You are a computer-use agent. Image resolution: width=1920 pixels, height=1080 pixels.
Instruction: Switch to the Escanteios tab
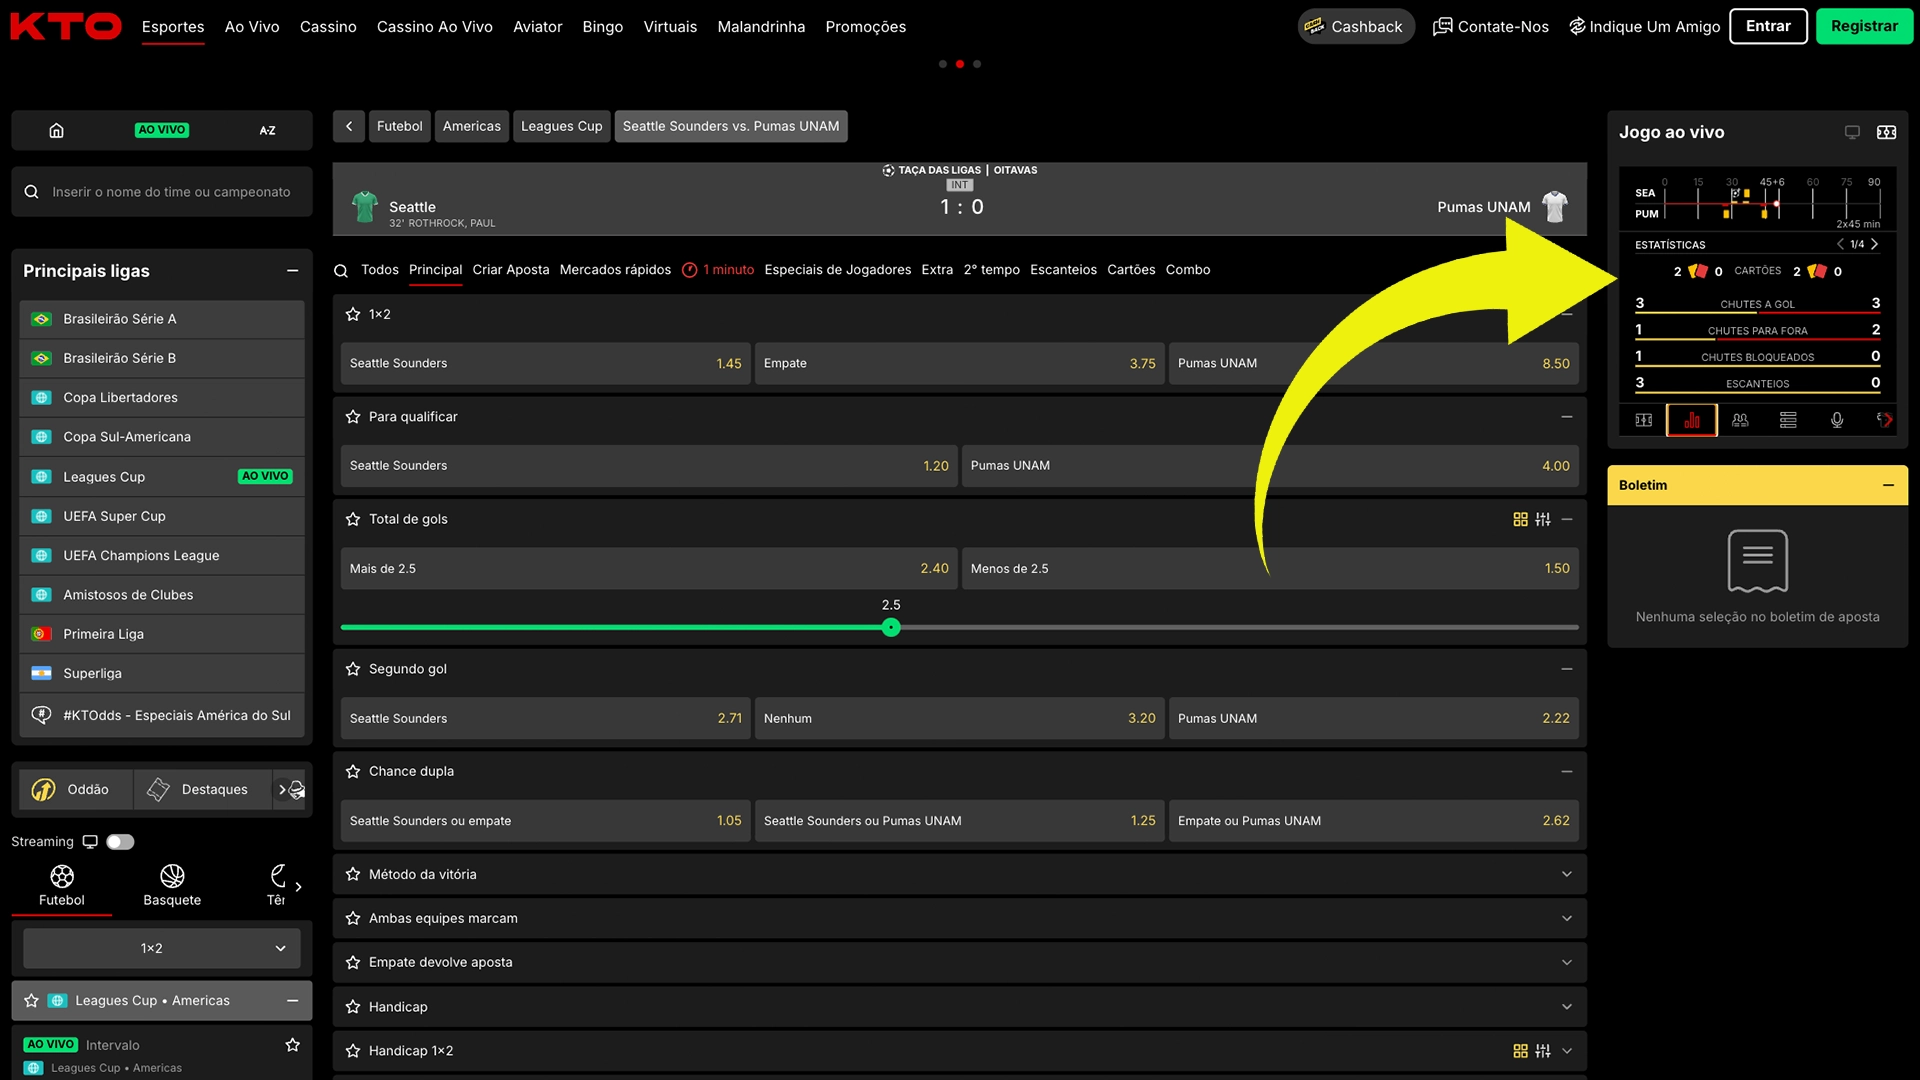pyautogui.click(x=1063, y=270)
